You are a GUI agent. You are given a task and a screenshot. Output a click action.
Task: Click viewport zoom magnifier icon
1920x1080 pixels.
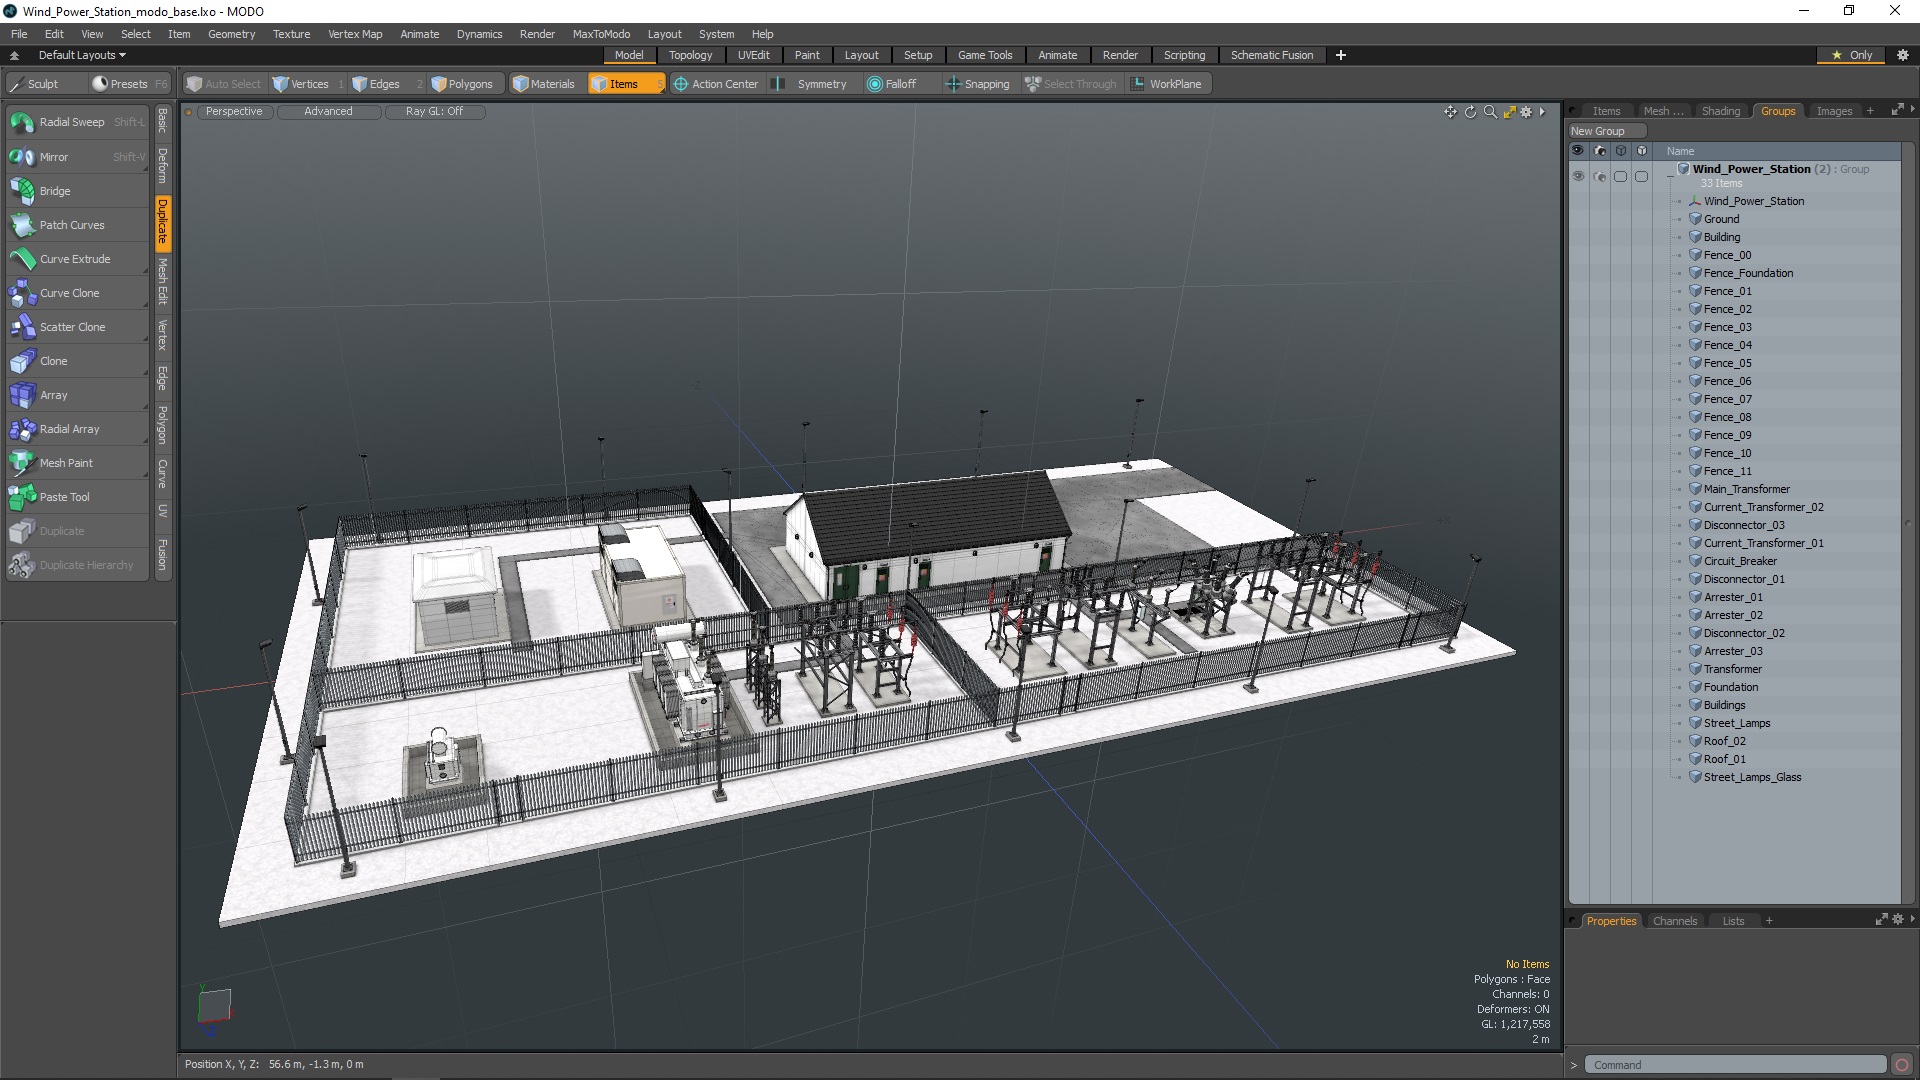click(x=1490, y=112)
